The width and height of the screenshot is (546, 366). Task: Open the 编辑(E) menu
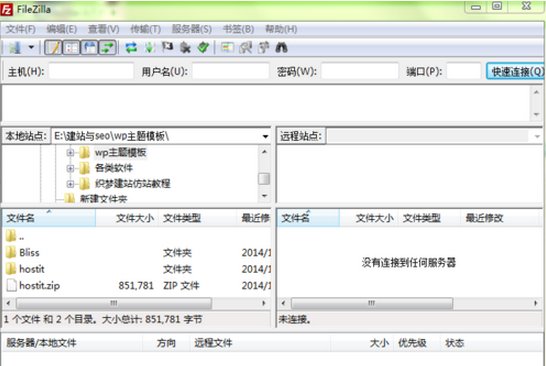point(62,29)
